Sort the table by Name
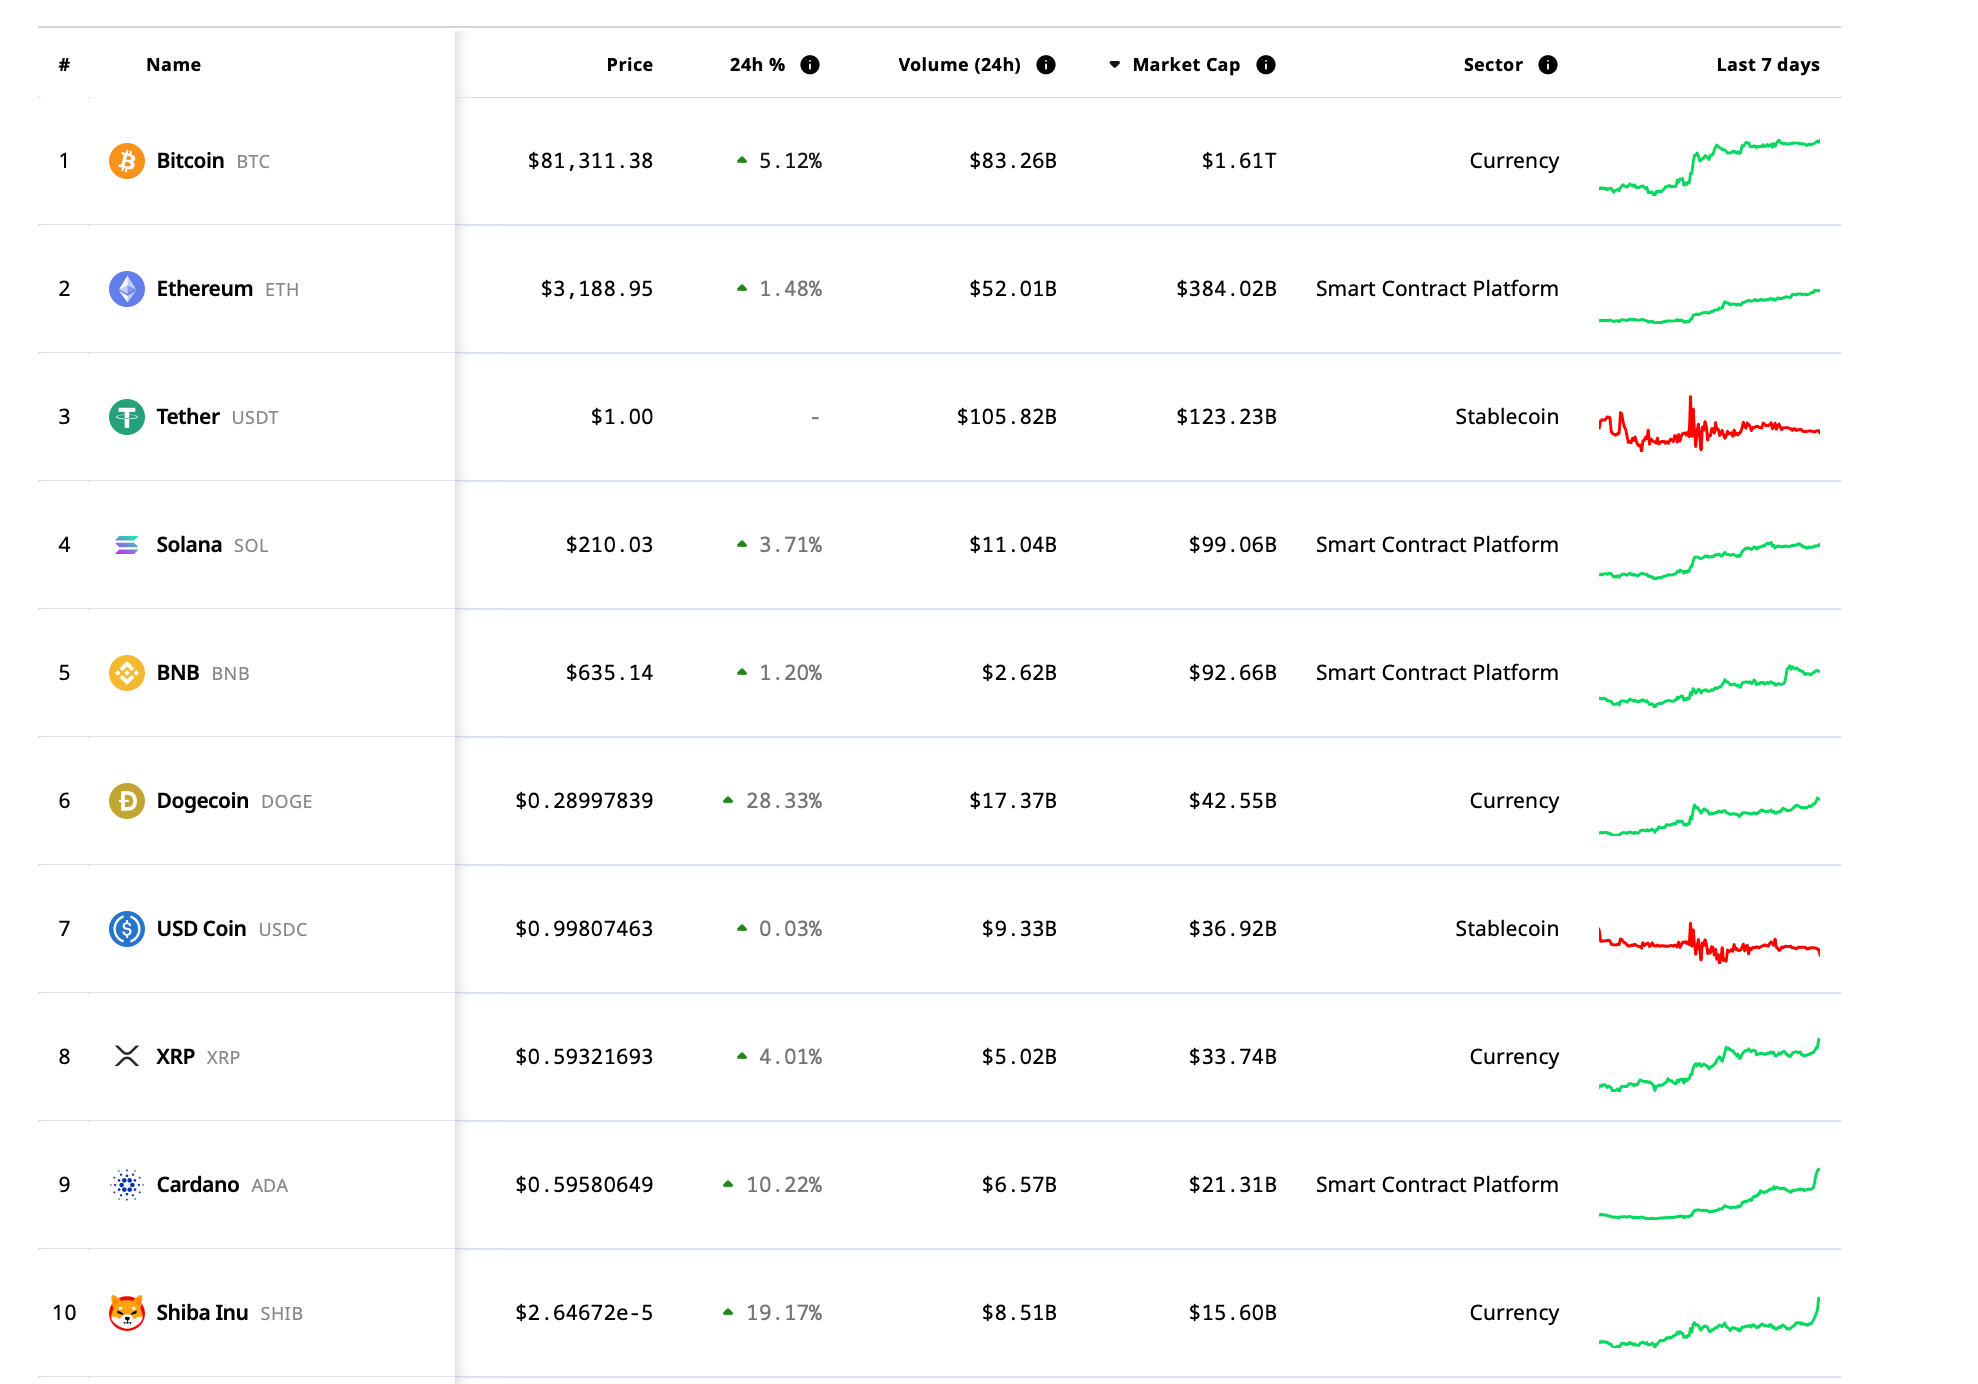Image resolution: width=1978 pixels, height=1384 pixels. [x=173, y=65]
